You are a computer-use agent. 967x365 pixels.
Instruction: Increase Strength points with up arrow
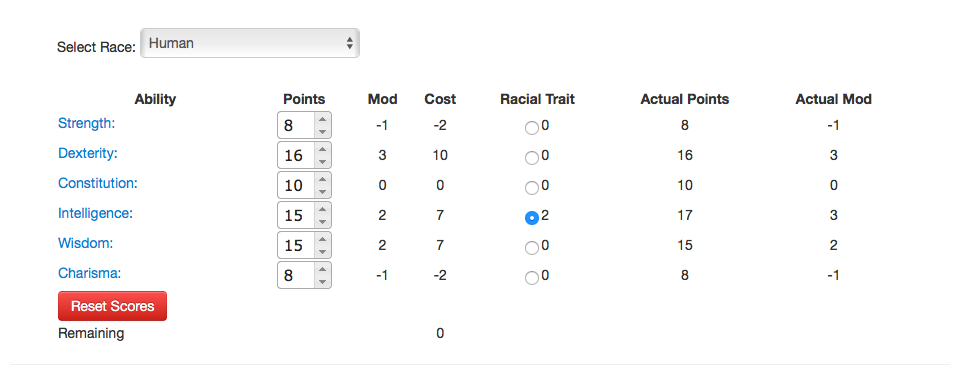pos(322,119)
